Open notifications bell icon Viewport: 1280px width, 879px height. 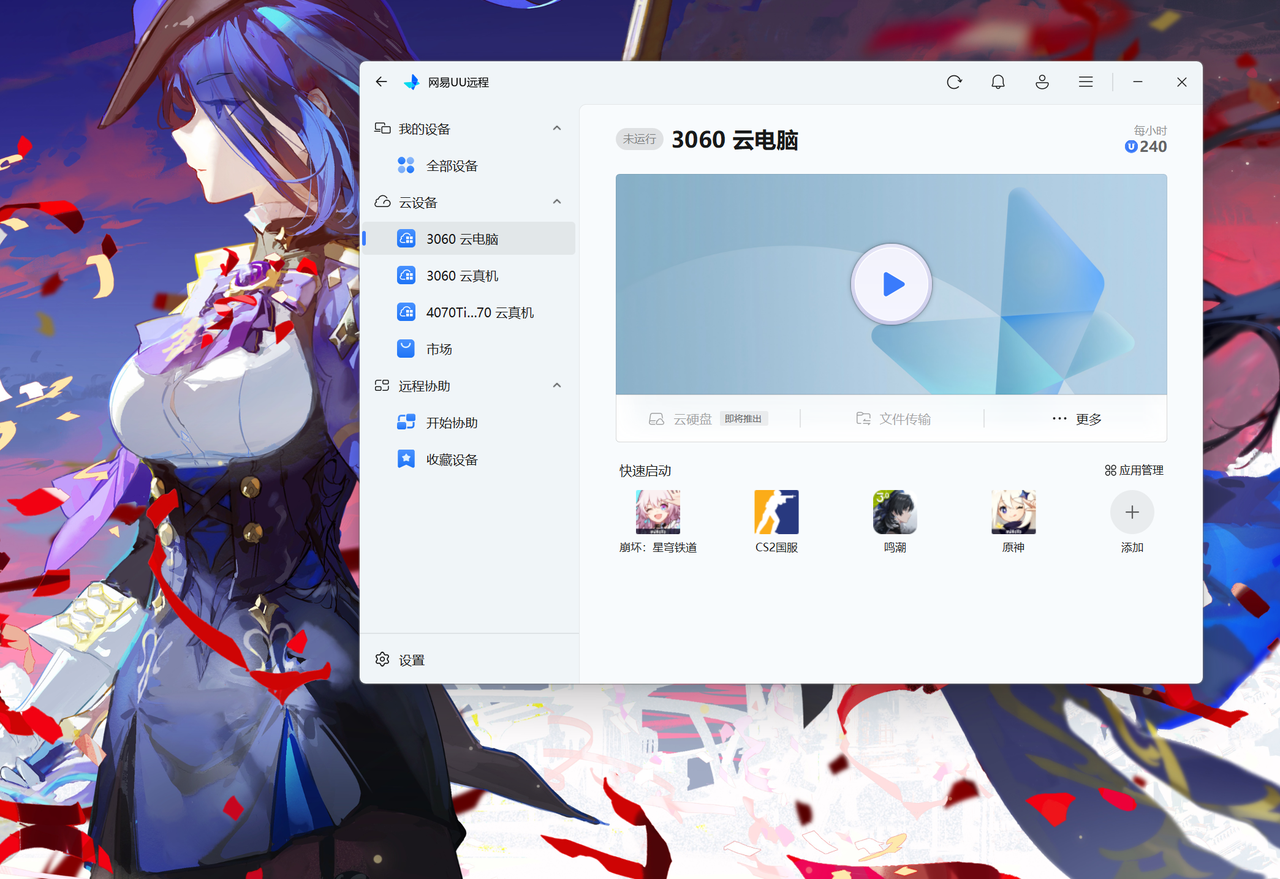point(998,82)
